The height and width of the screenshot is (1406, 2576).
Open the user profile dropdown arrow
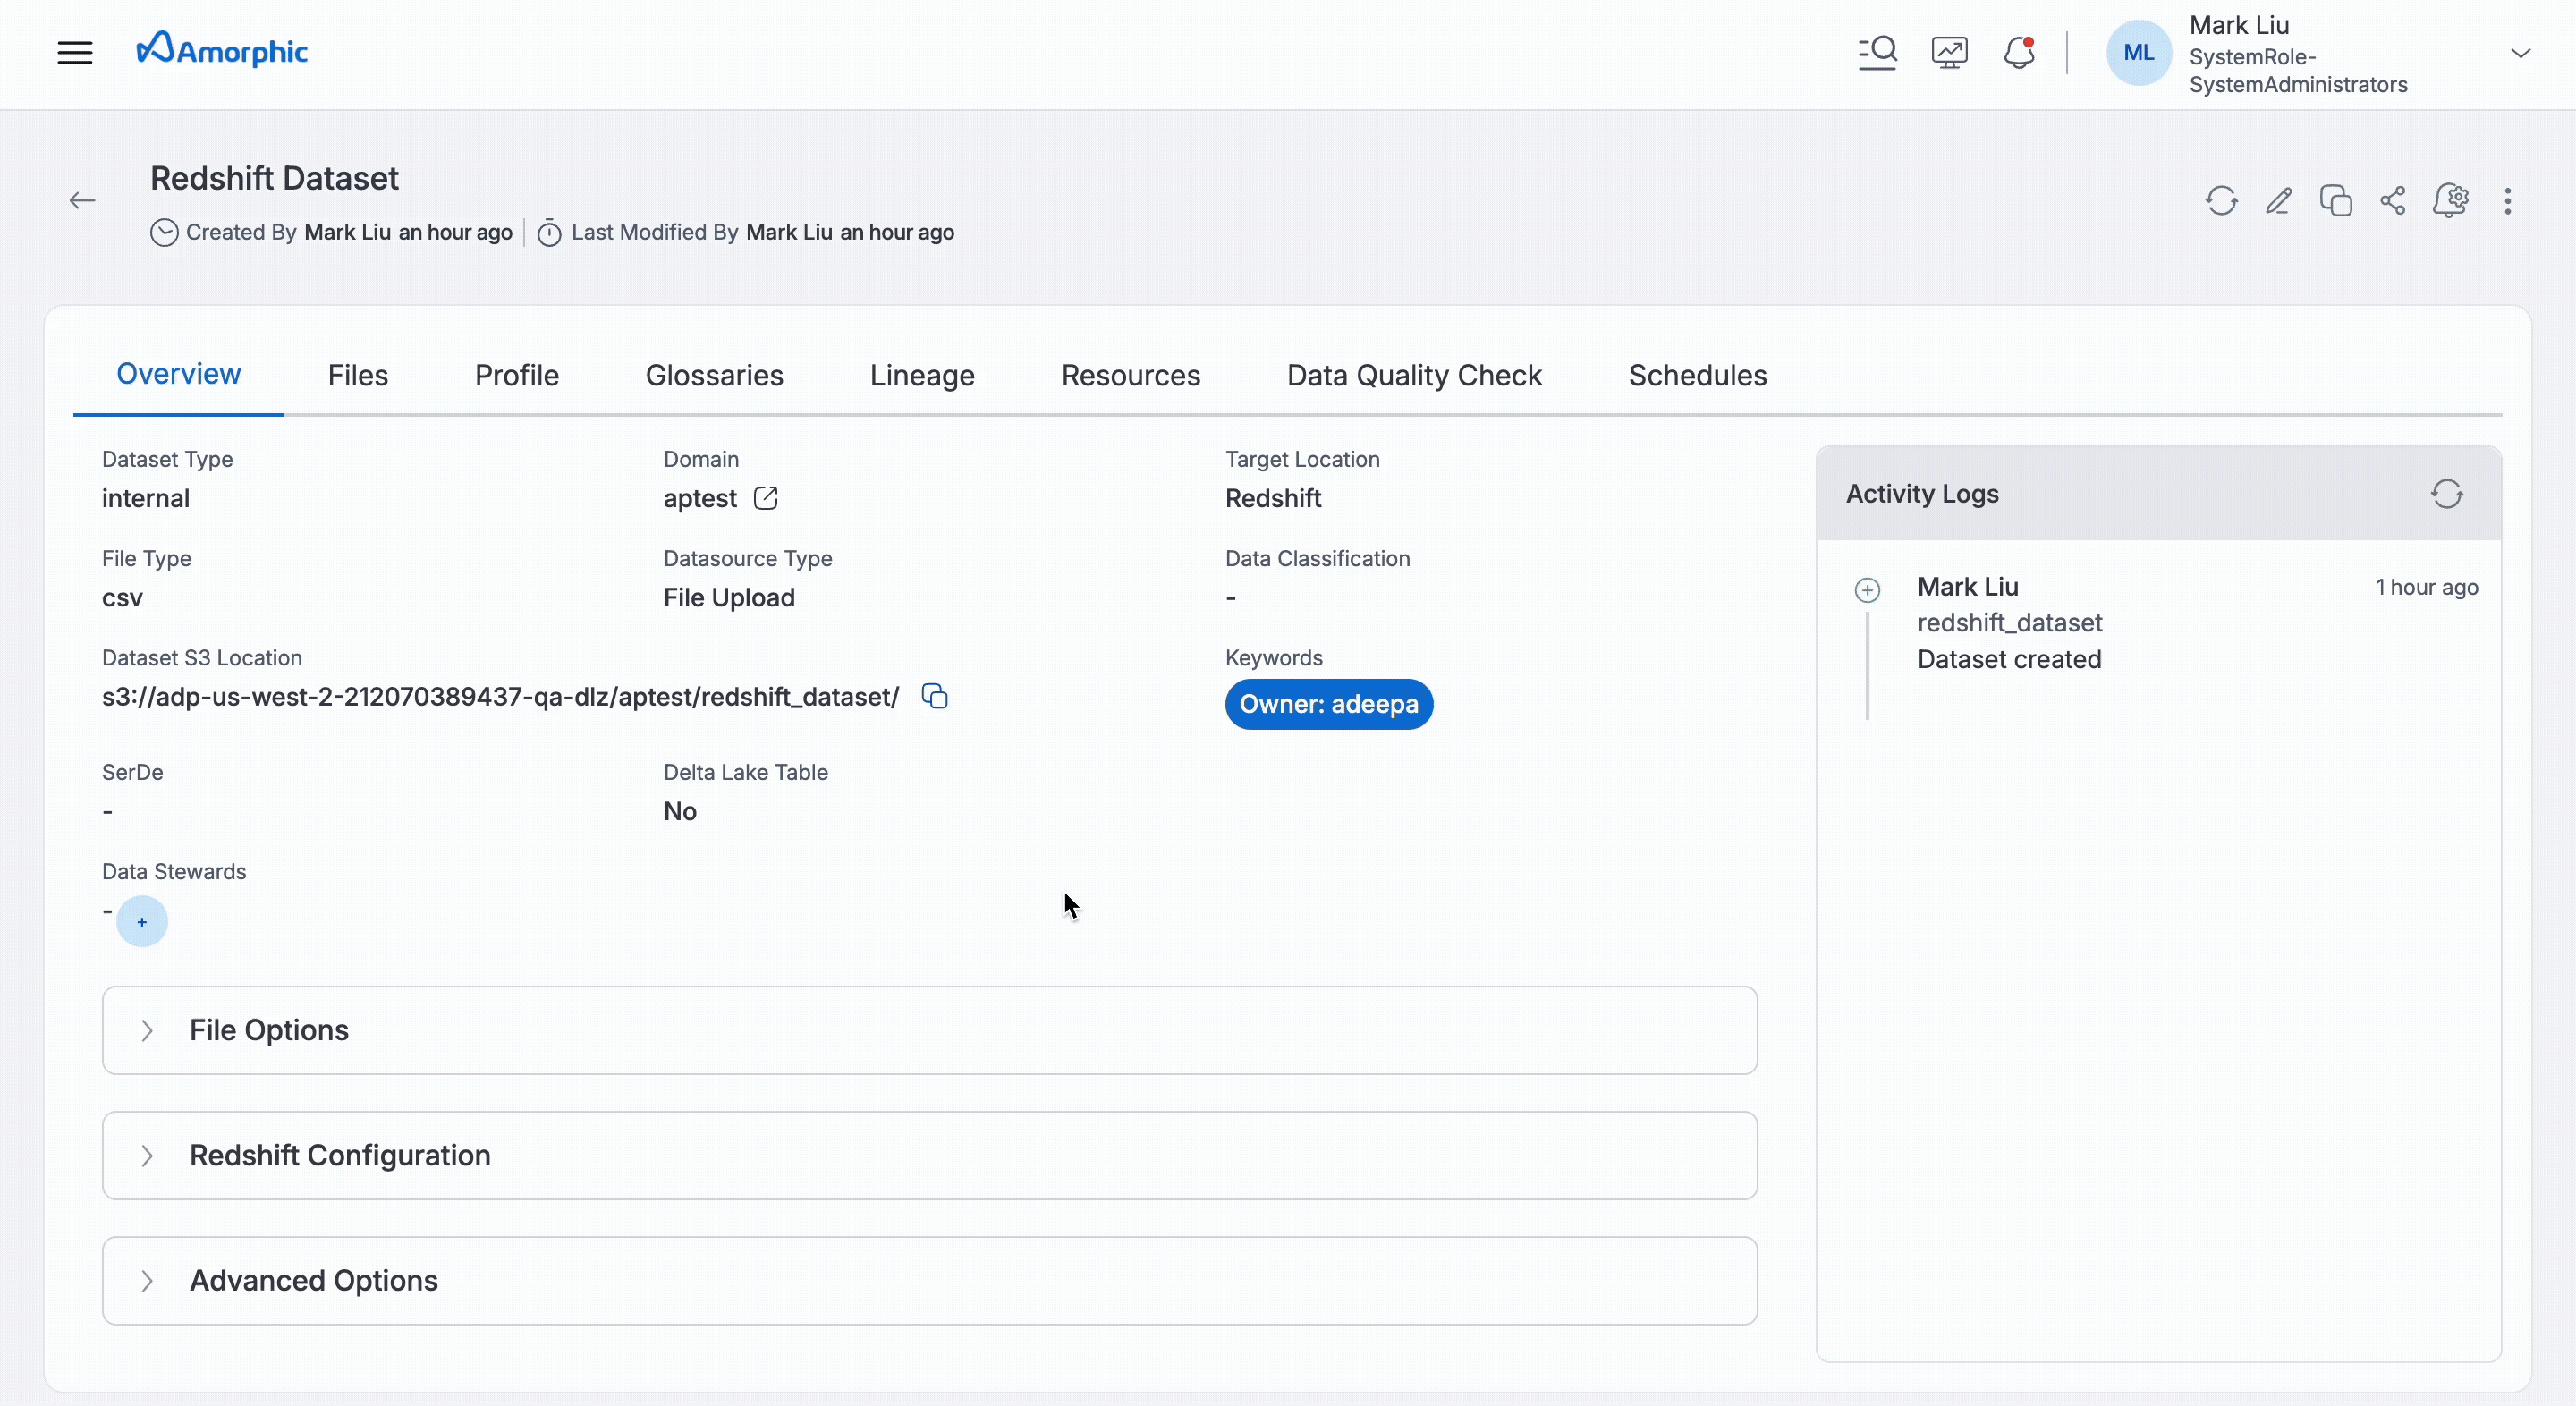click(2520, 53)
